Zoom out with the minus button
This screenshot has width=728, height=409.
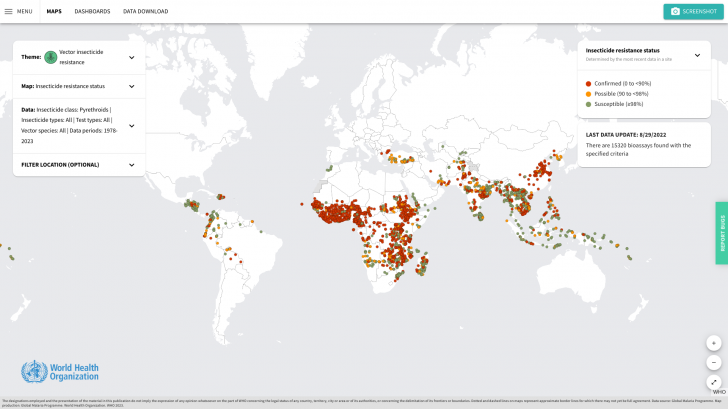pyautogui.click(x=714, y=362)
